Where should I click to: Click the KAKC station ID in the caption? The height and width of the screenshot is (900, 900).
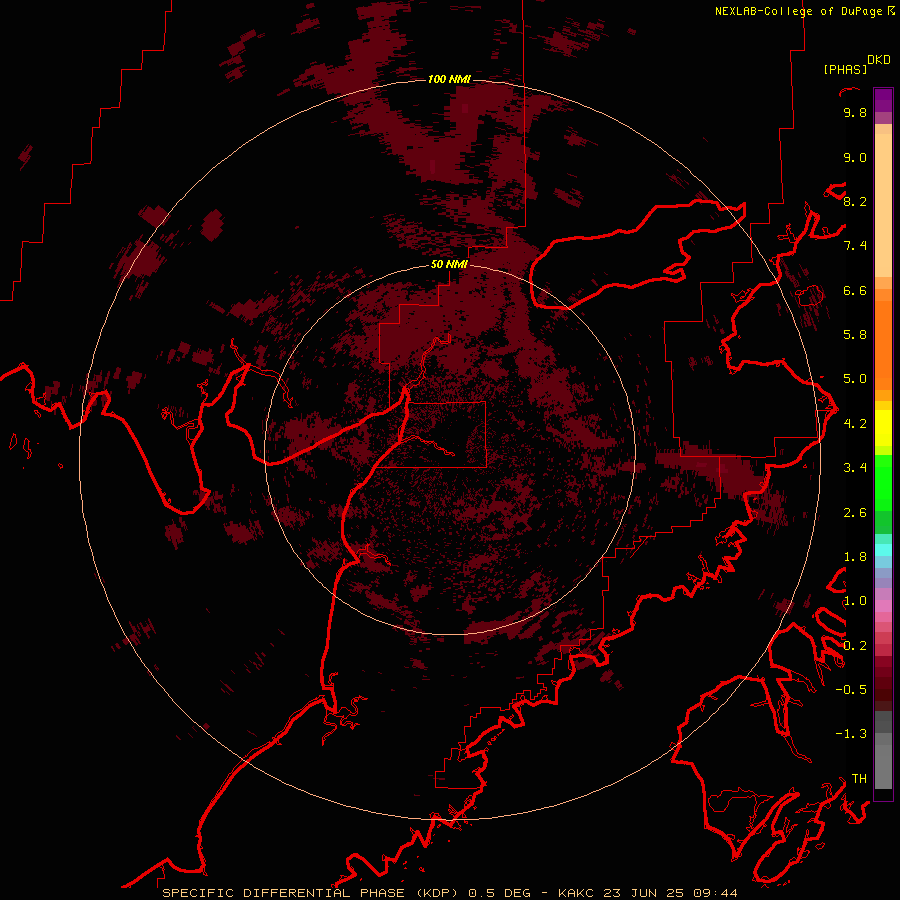[x=577, y=893]
